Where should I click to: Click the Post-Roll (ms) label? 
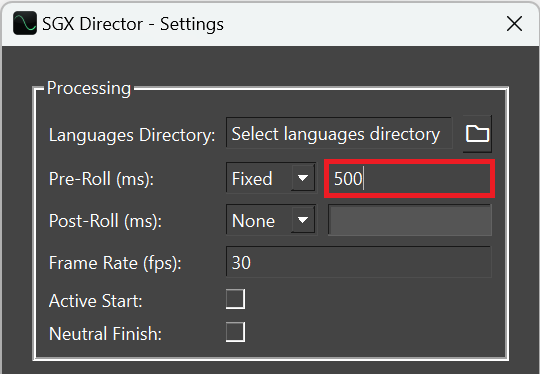(105, 221)
